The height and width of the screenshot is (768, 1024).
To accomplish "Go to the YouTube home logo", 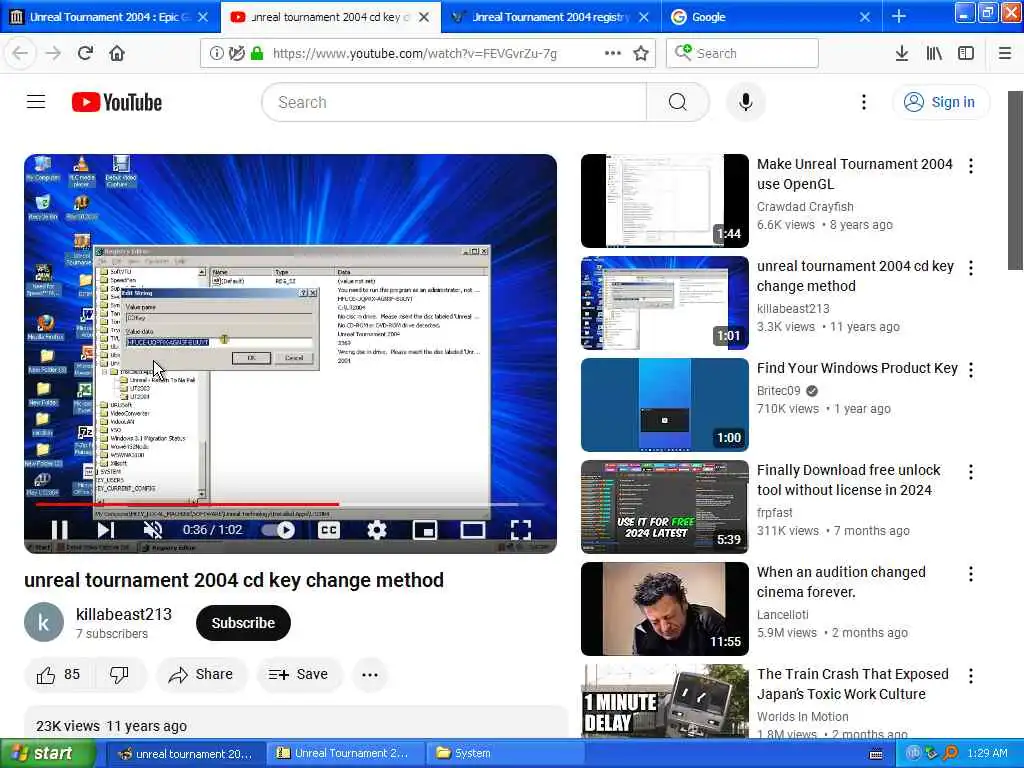I will click(117, 102).
